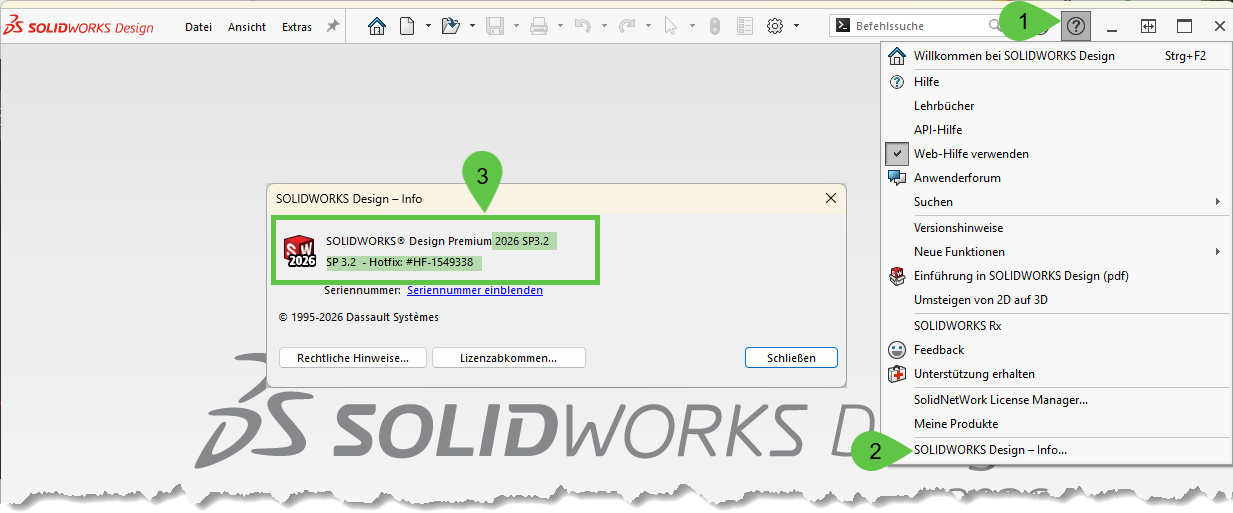Select API-Hilfe menu entry

[x=1055, y=130]
